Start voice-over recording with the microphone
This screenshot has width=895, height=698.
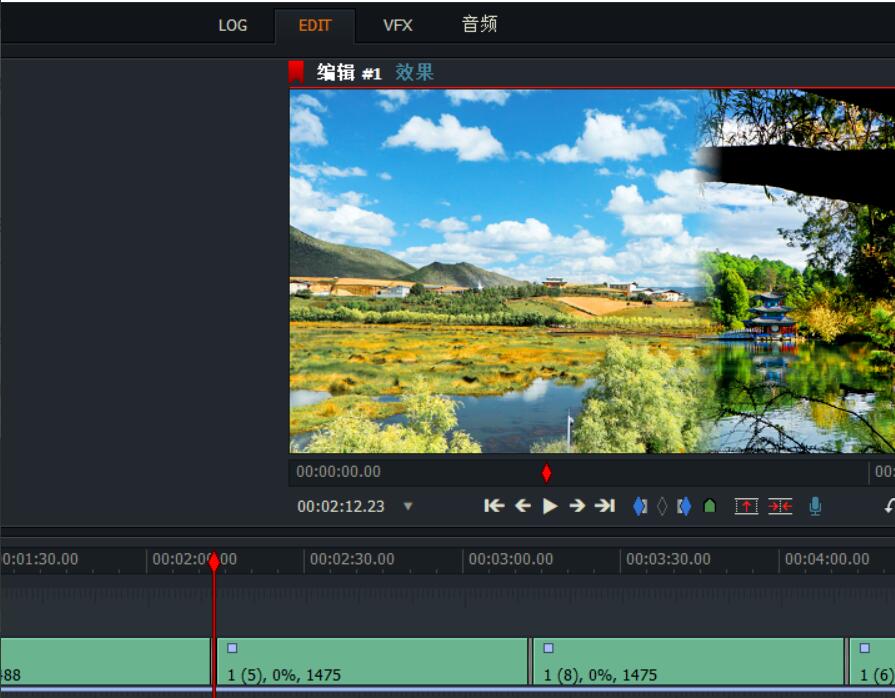coord(815,506)
